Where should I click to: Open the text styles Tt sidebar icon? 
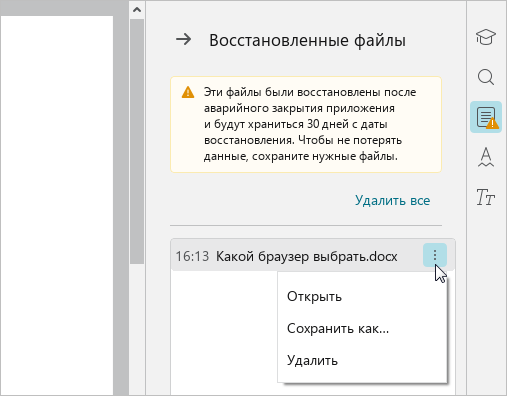tap(485, 197)
